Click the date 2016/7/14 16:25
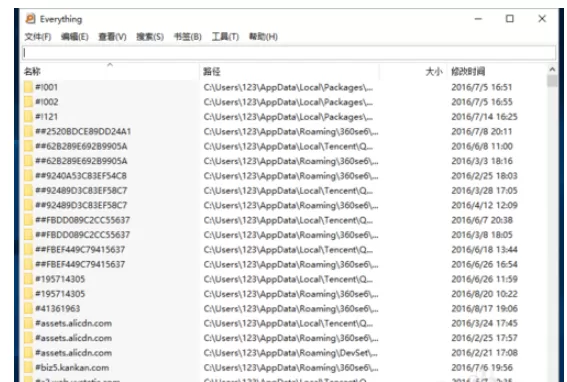This screenshot has height=382, width=567. click(x=484, y=117)
